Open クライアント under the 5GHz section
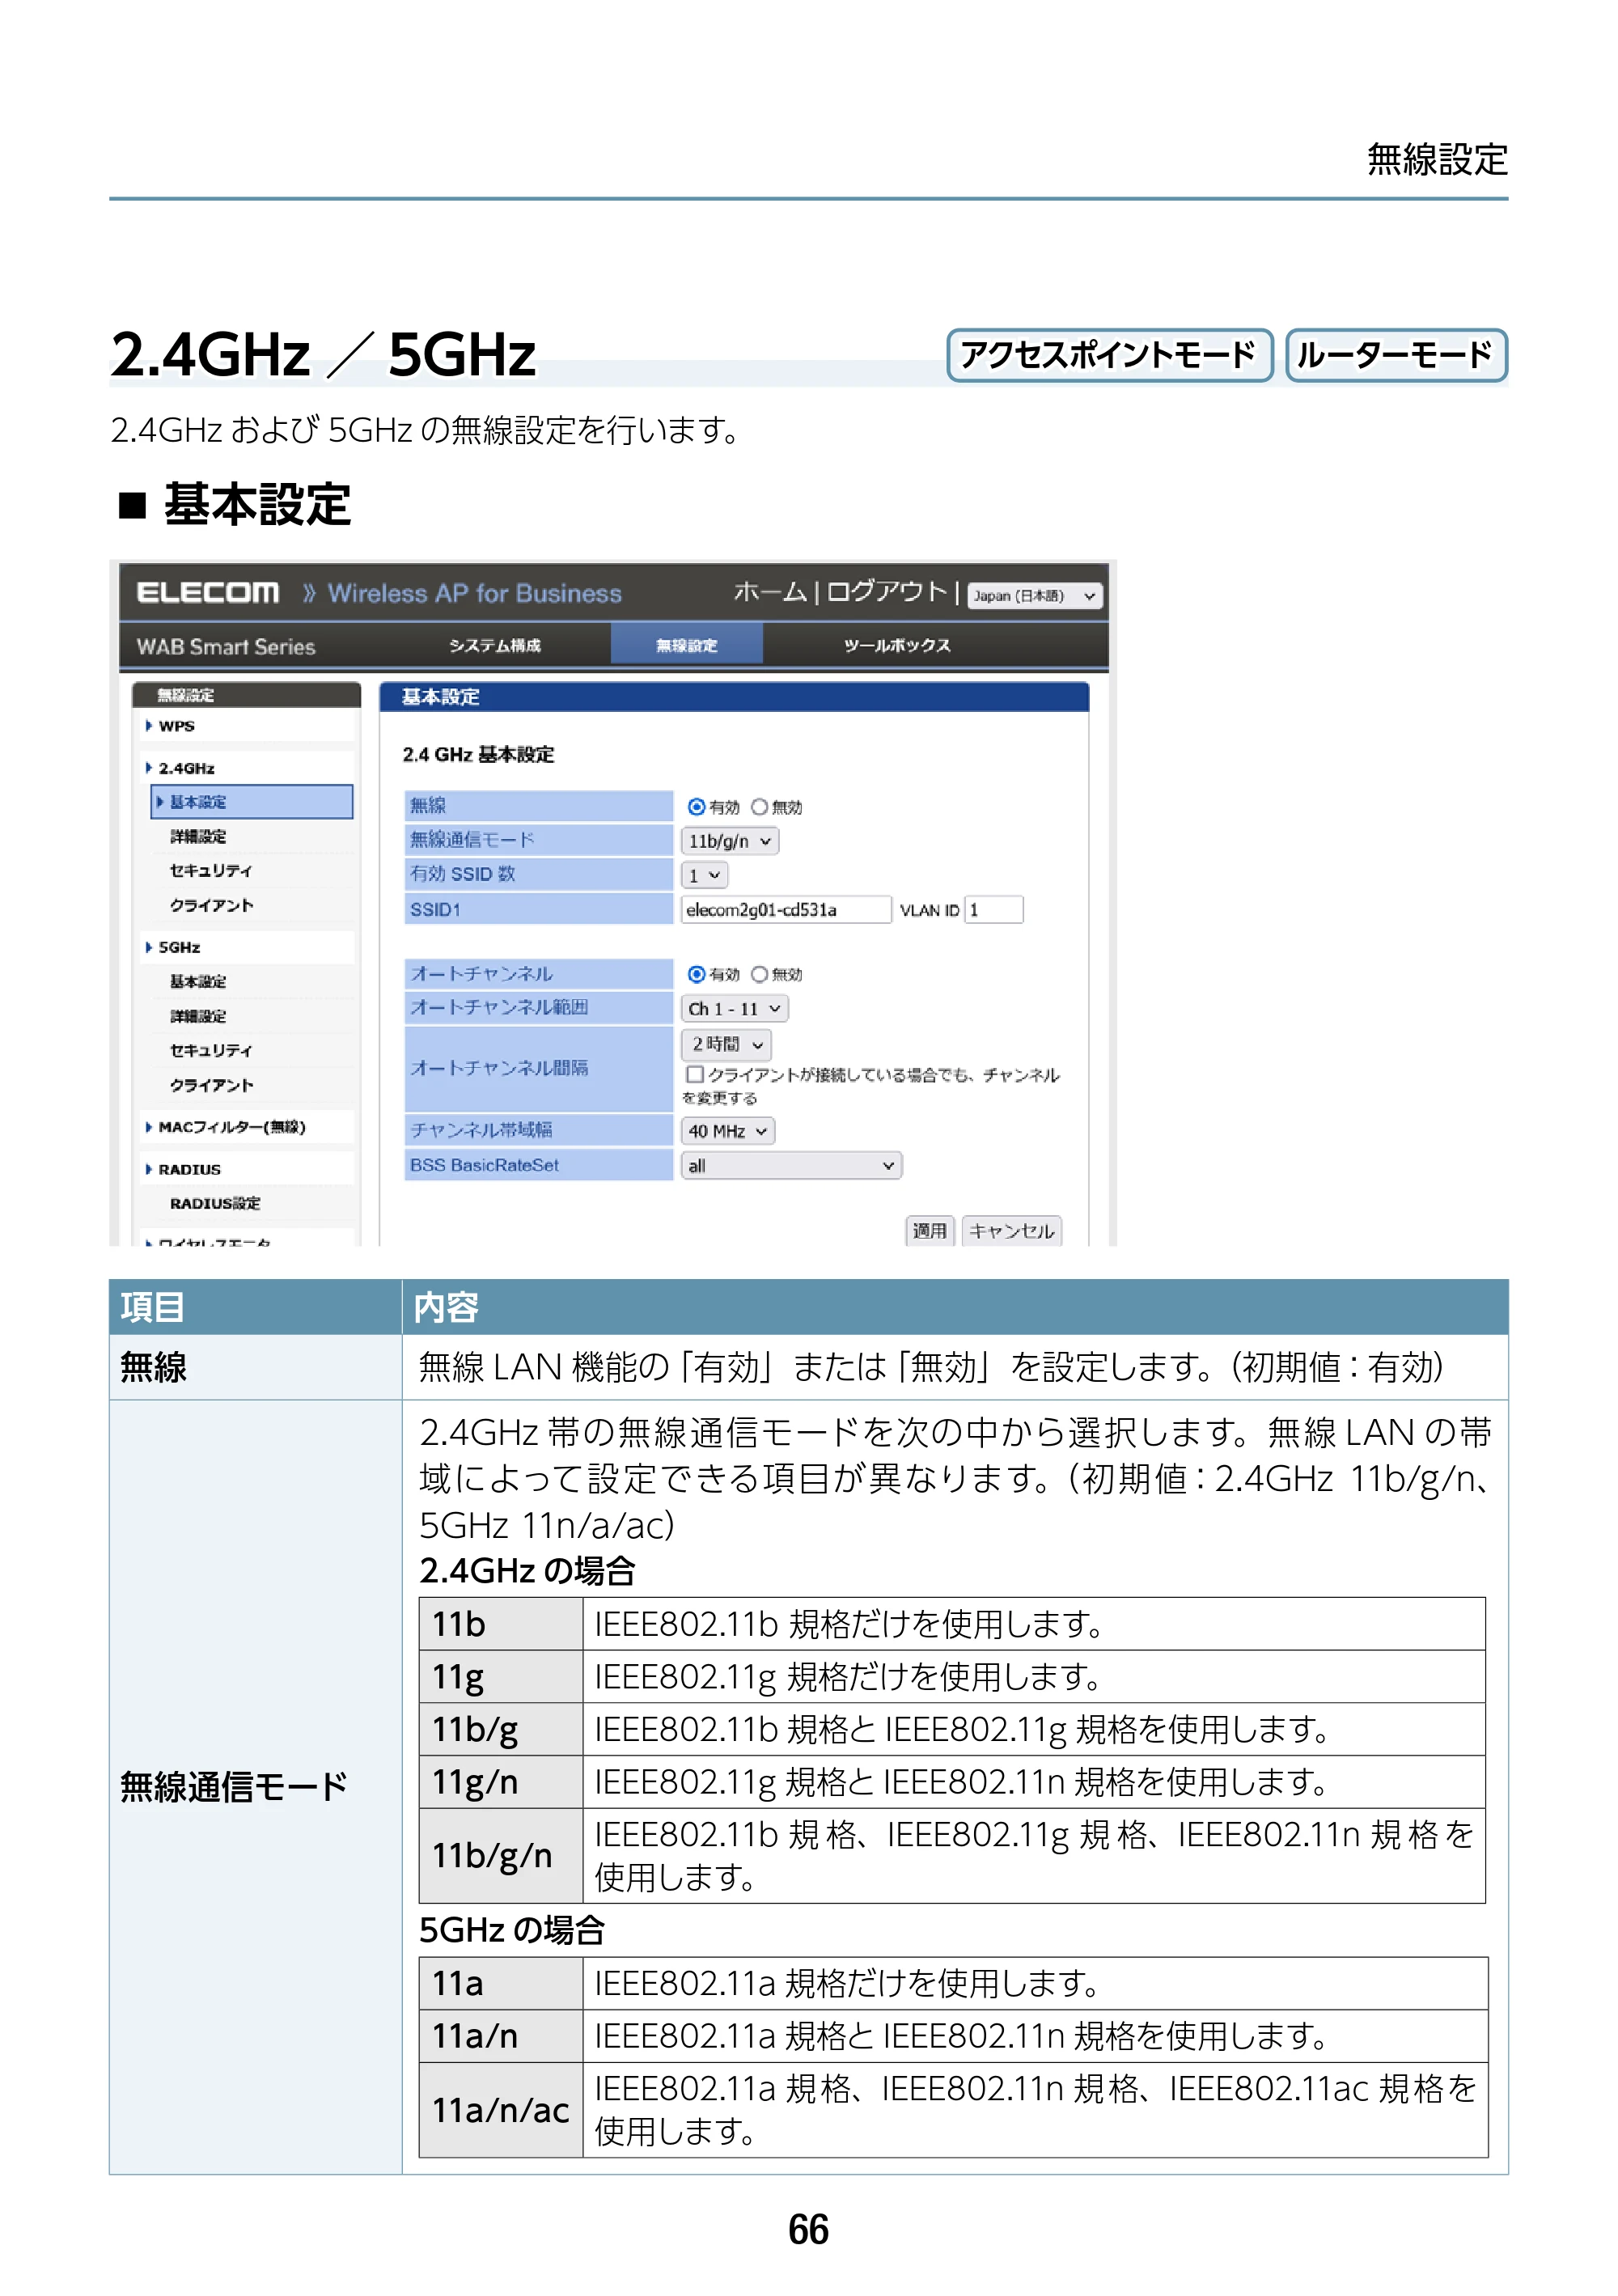This screenshot has height=2296, width=1618. pyautogui.click(x=211, y=1085)
